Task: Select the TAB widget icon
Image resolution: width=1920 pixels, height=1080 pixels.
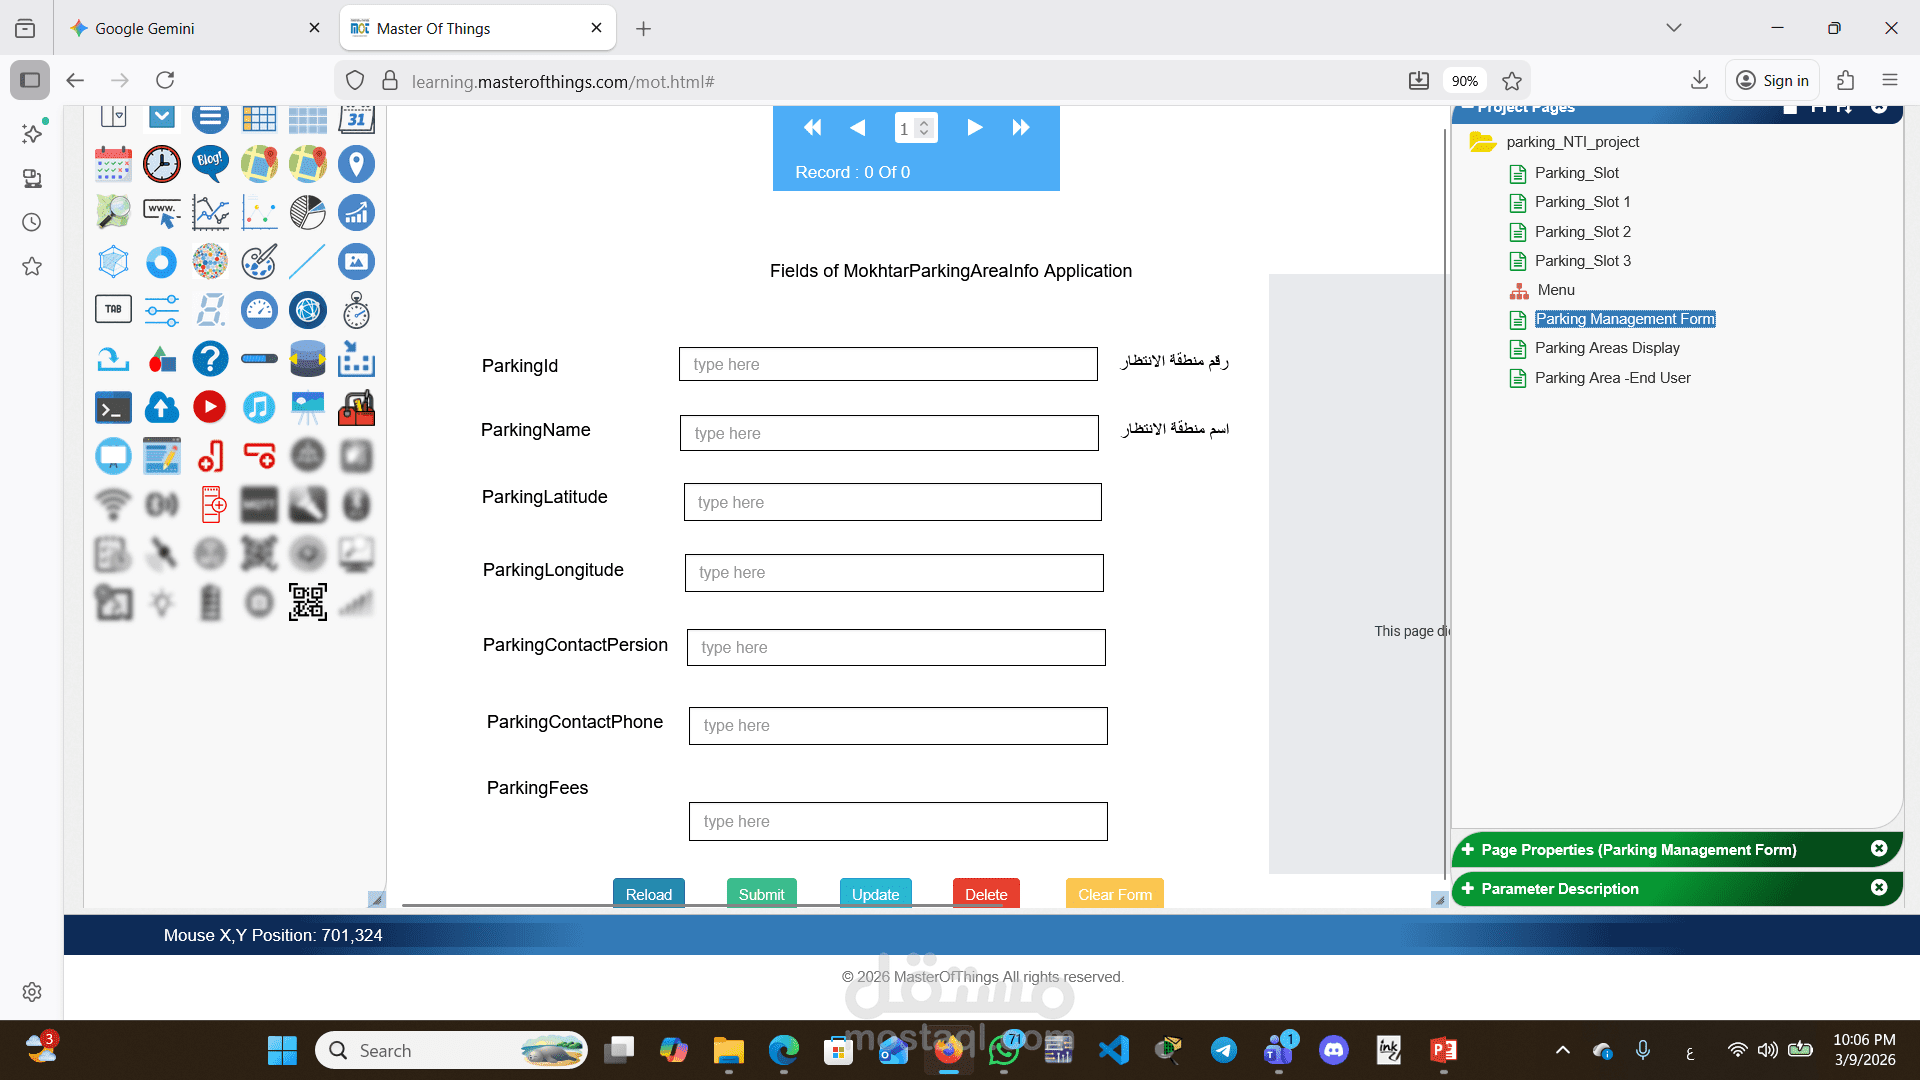Action: point(113,310)
